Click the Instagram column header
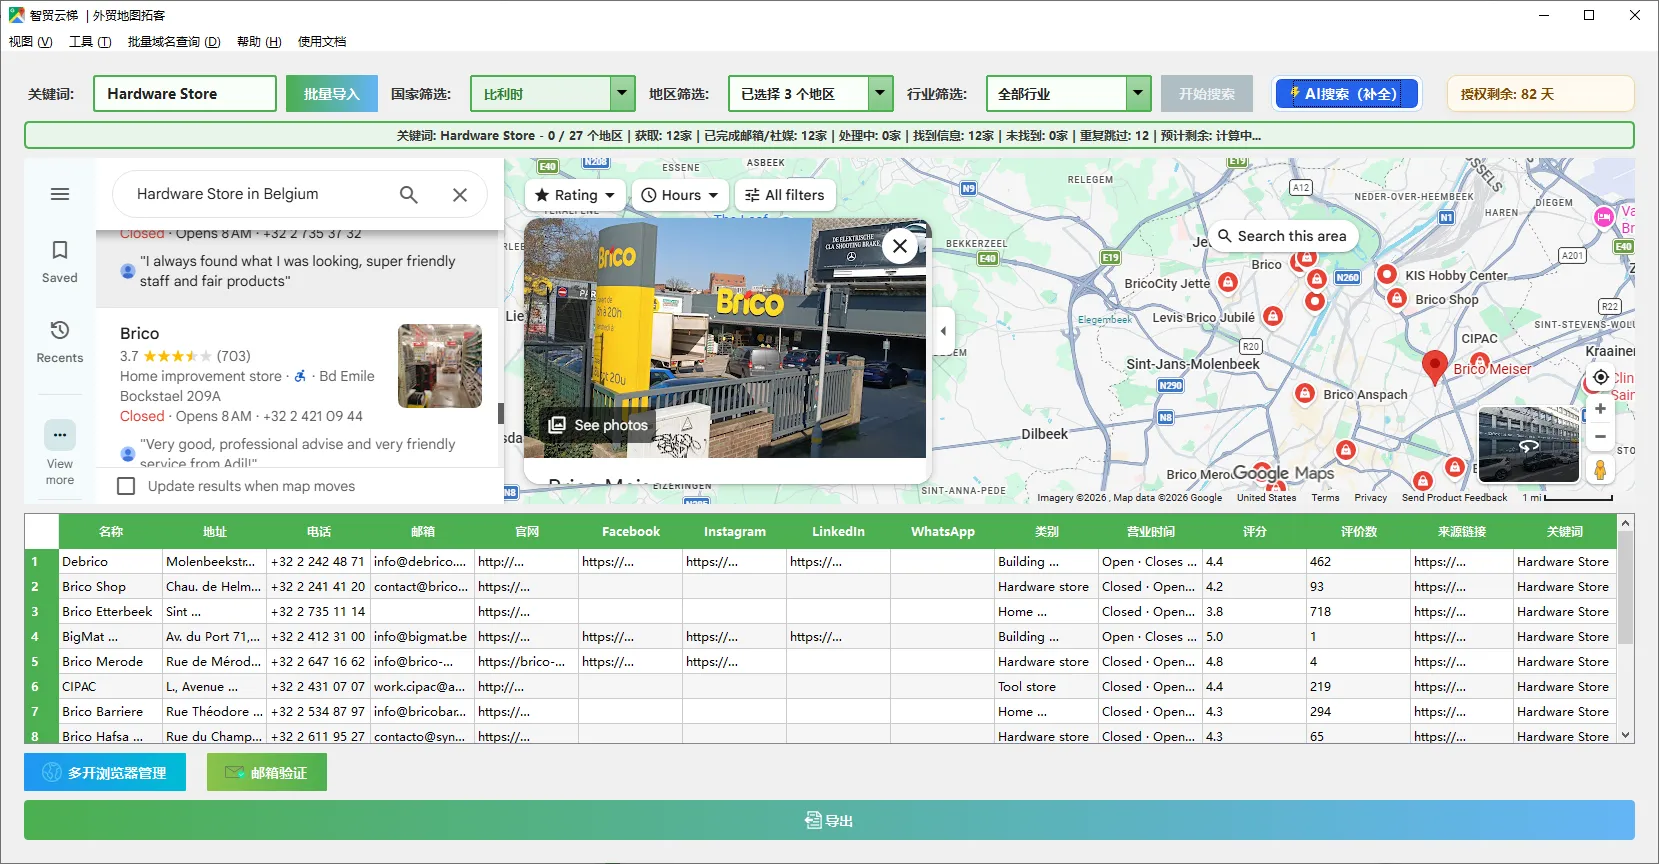Screen dimensions: 1659x864 [x=735, y=531]
